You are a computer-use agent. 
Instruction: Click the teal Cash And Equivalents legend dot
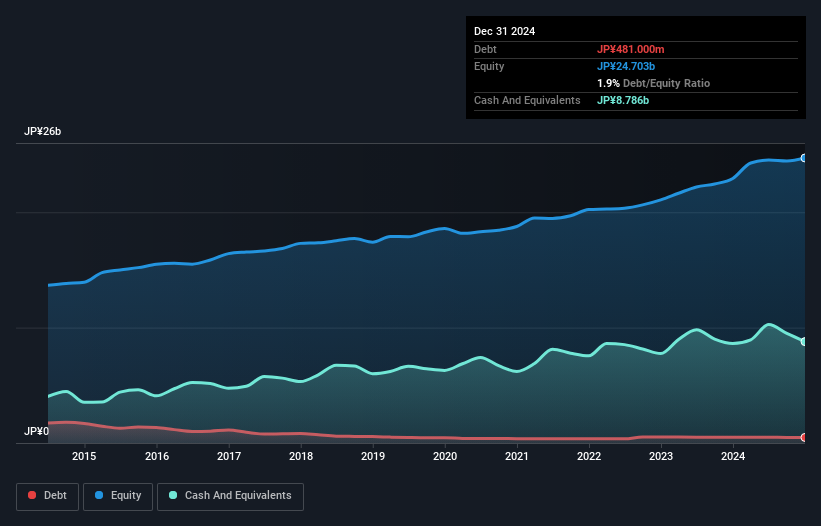tap(173, 495)
